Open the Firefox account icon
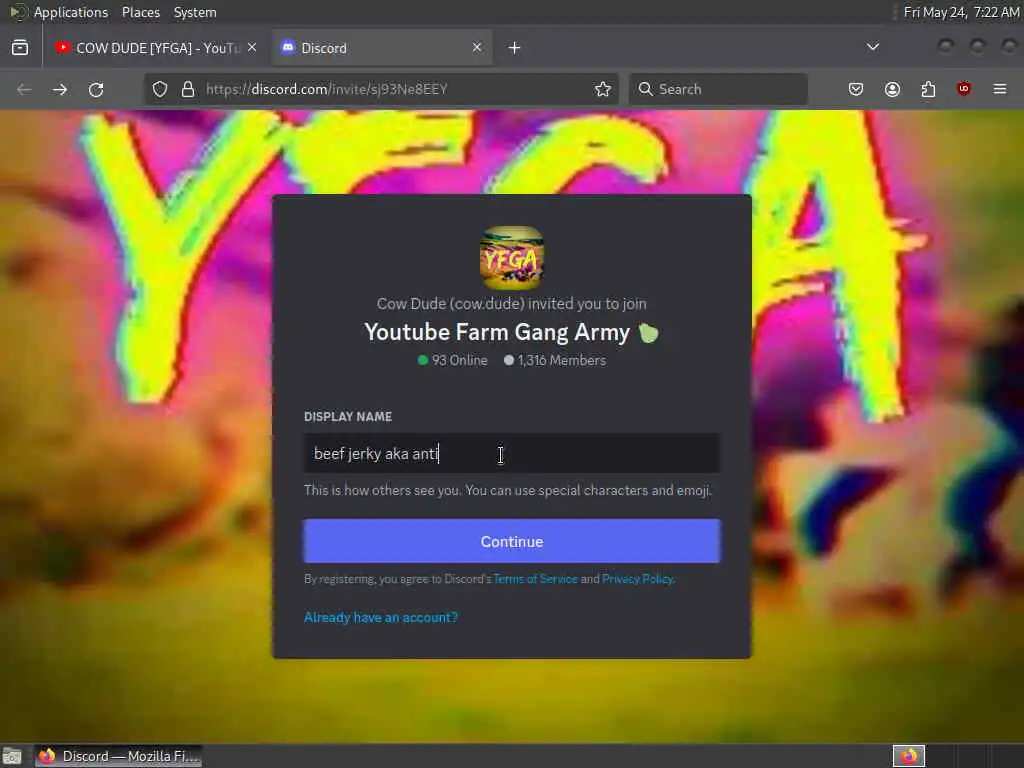This screenshot has width=1024, height=768. click(x=892, y=89)
